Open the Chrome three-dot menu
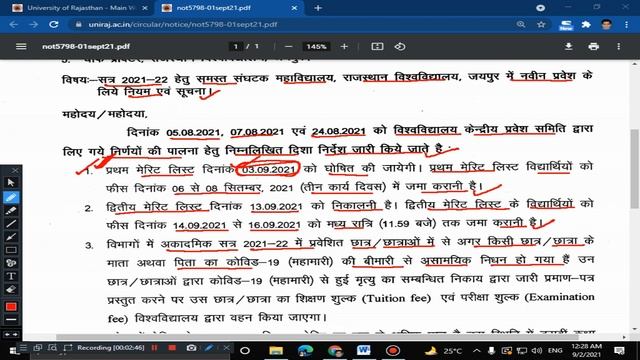 point(627,24)
